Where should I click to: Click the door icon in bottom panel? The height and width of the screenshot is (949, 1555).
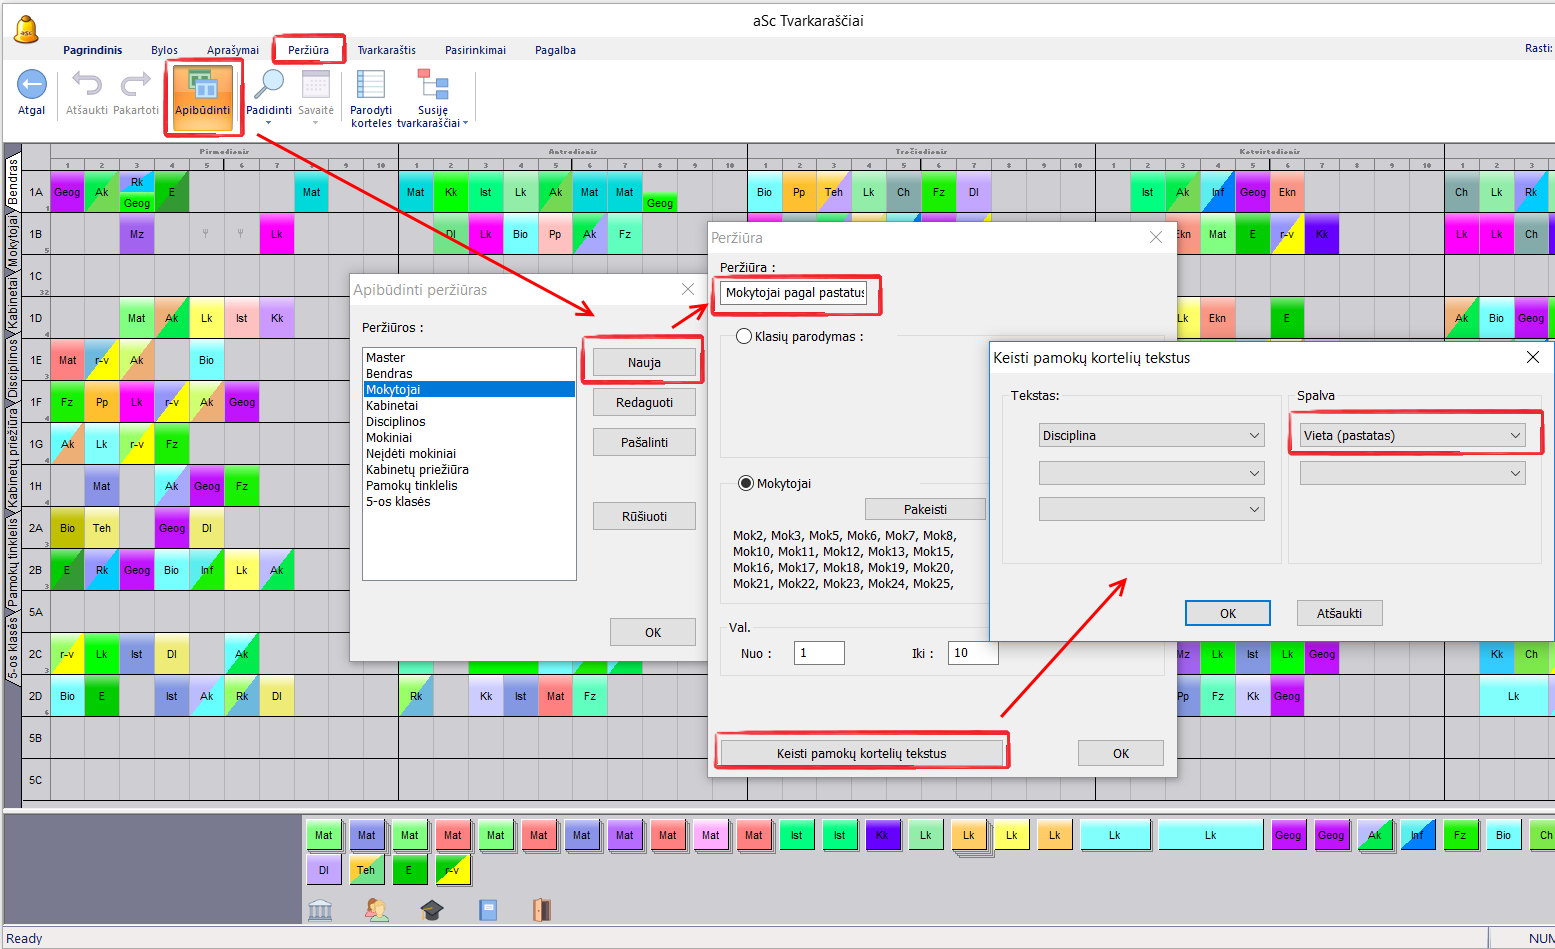(541, 910)
